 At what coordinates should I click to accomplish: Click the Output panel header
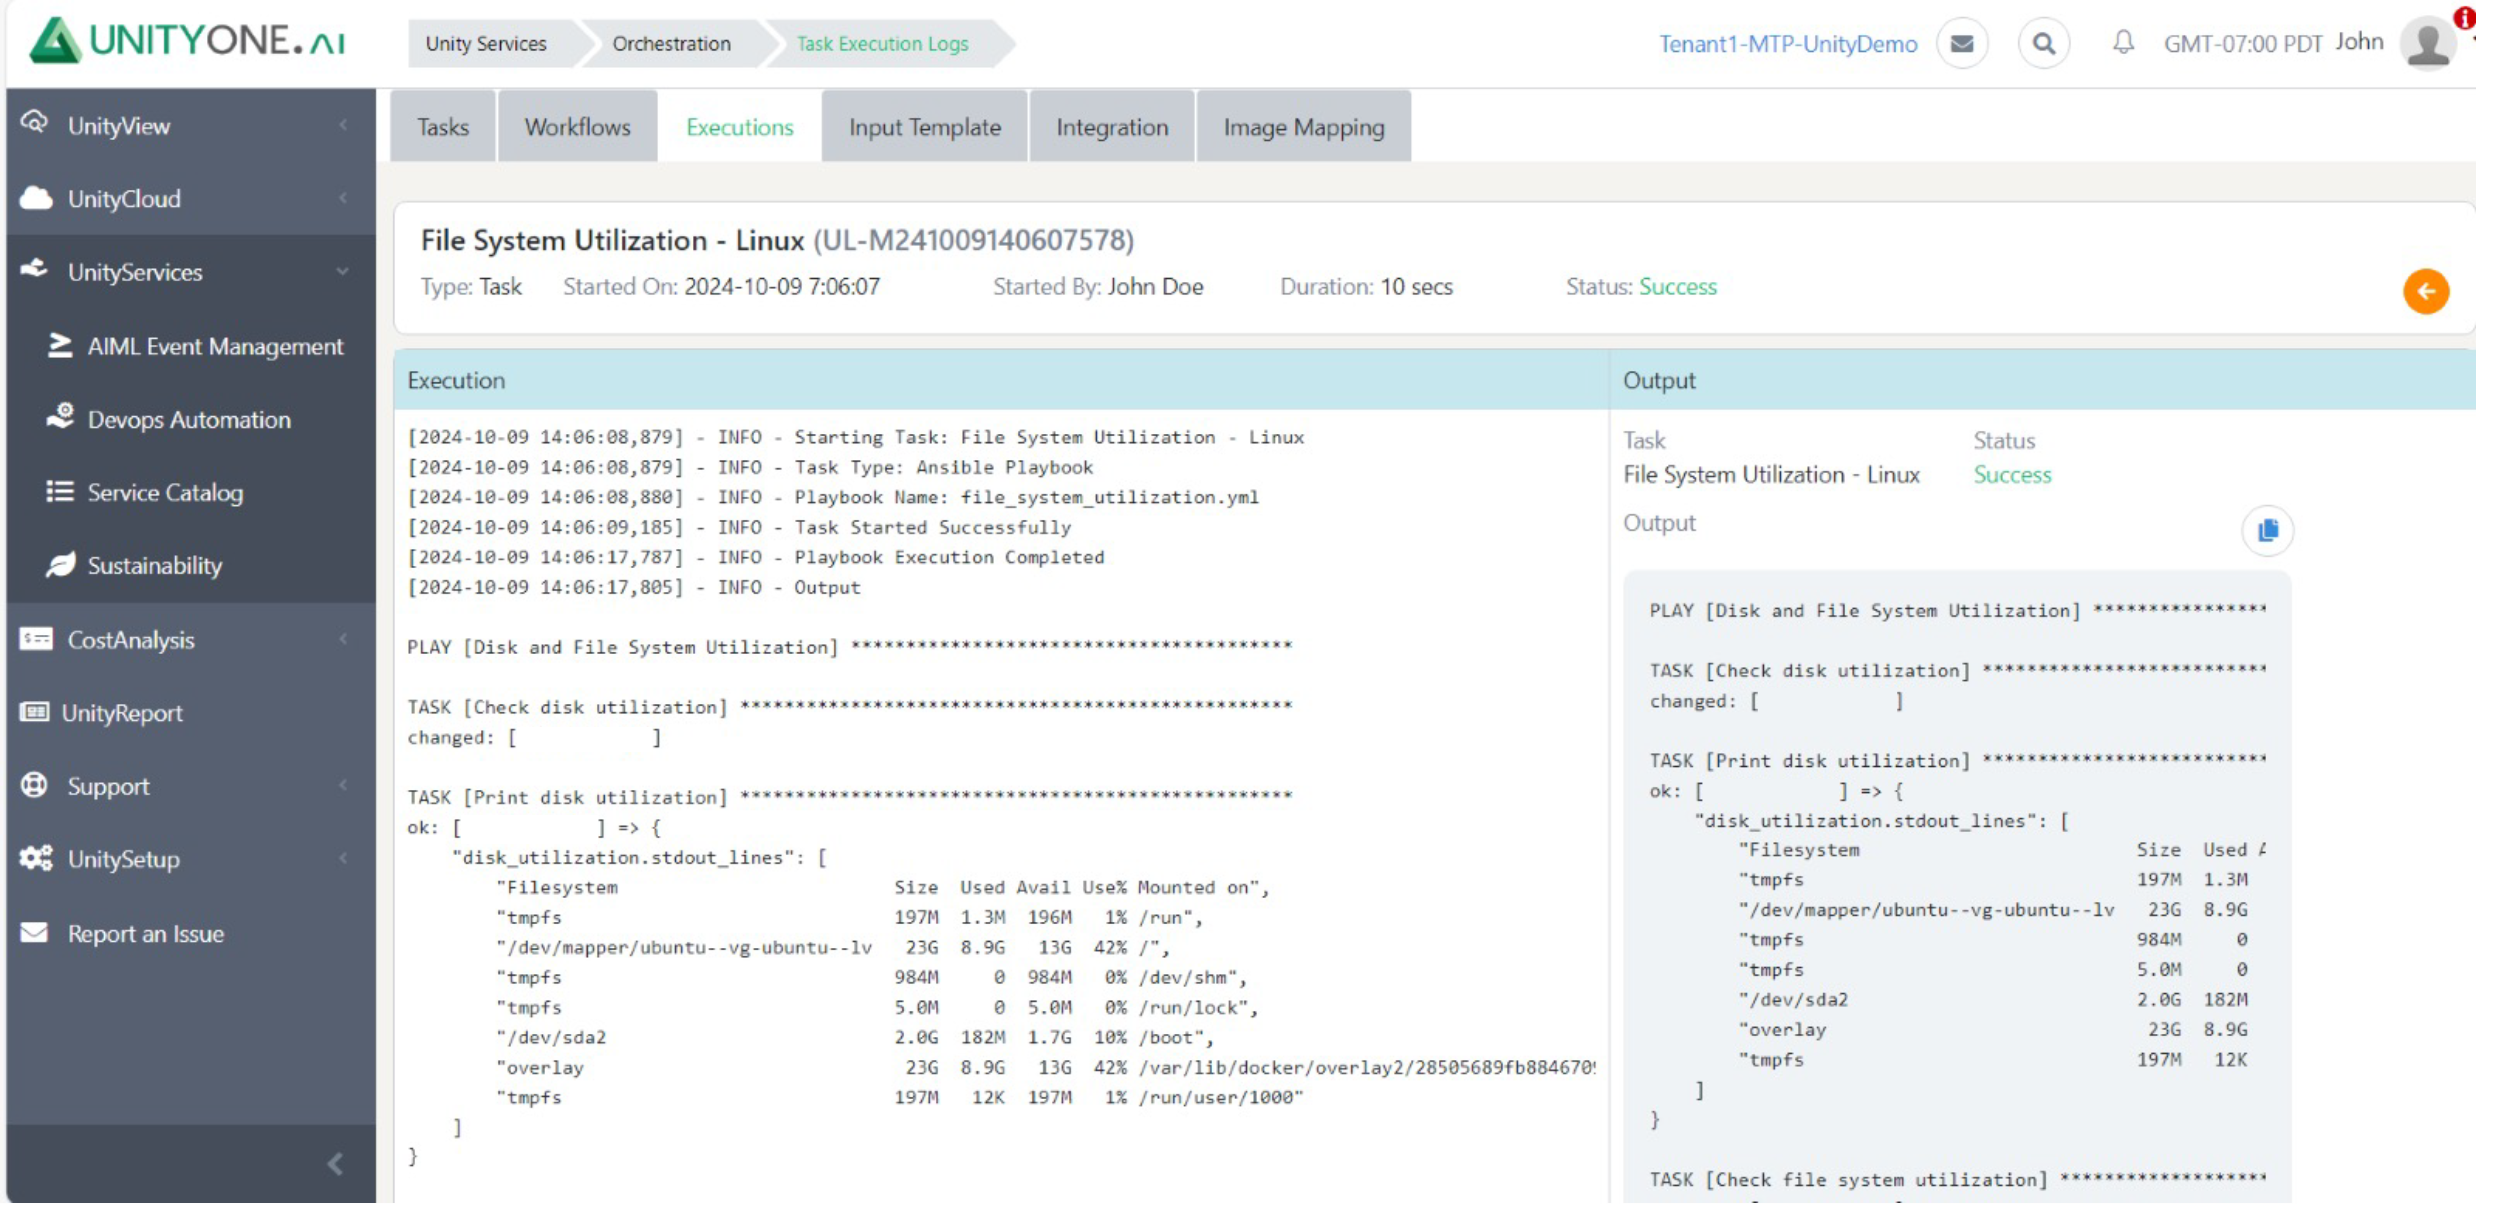tap(2042, 380)
